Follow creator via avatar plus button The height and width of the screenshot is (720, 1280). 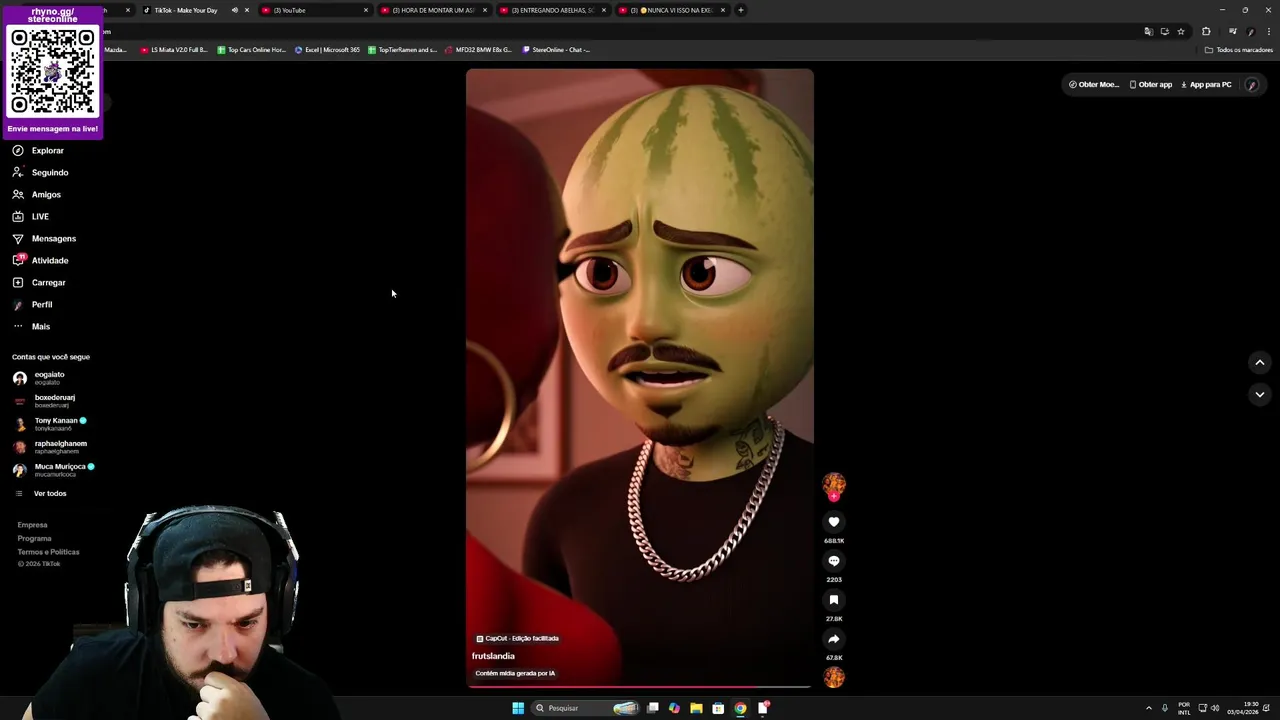pos(834,496)
